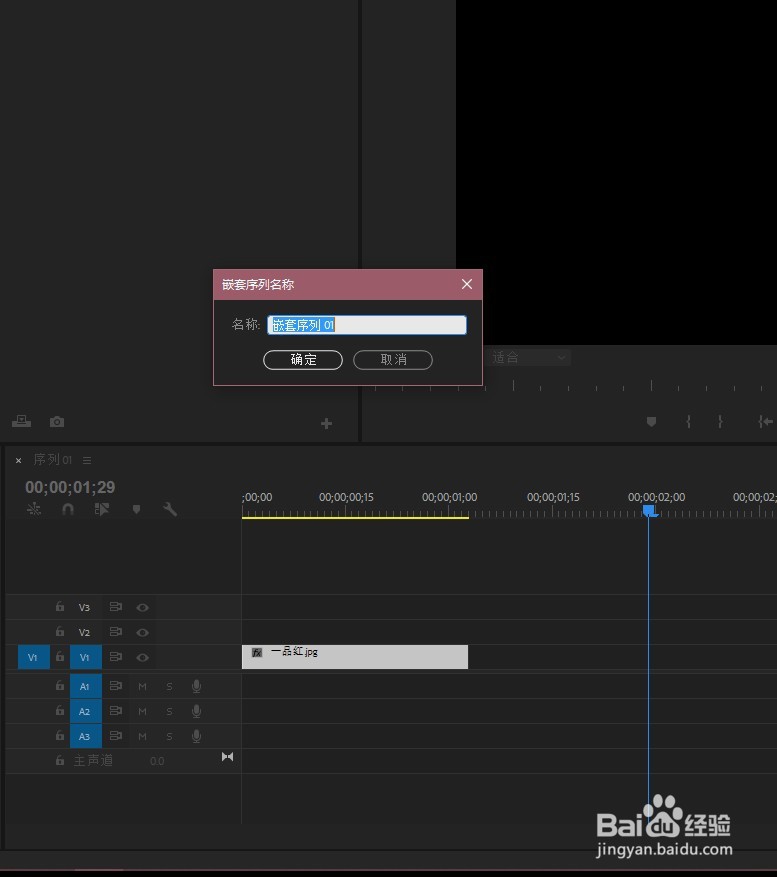Solo audio track A2
777x877 pixels.
169,711
